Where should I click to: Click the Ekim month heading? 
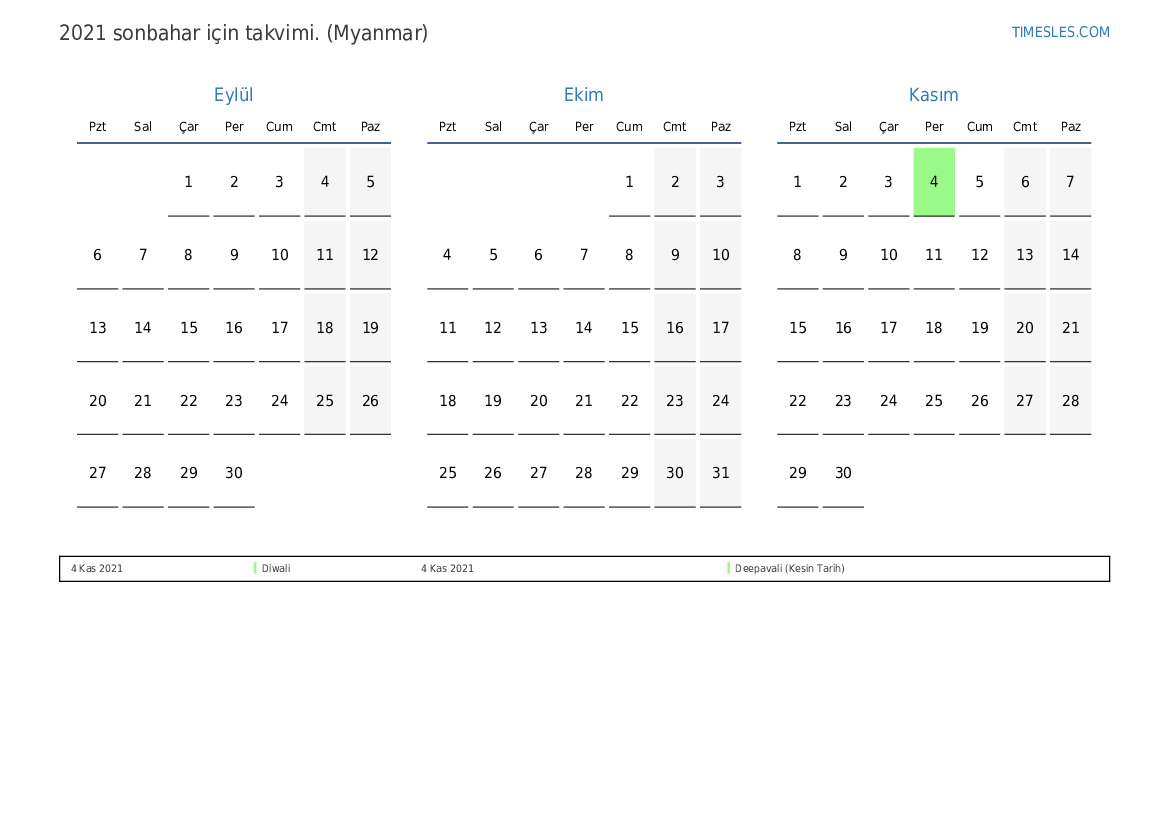pos(583,95)
